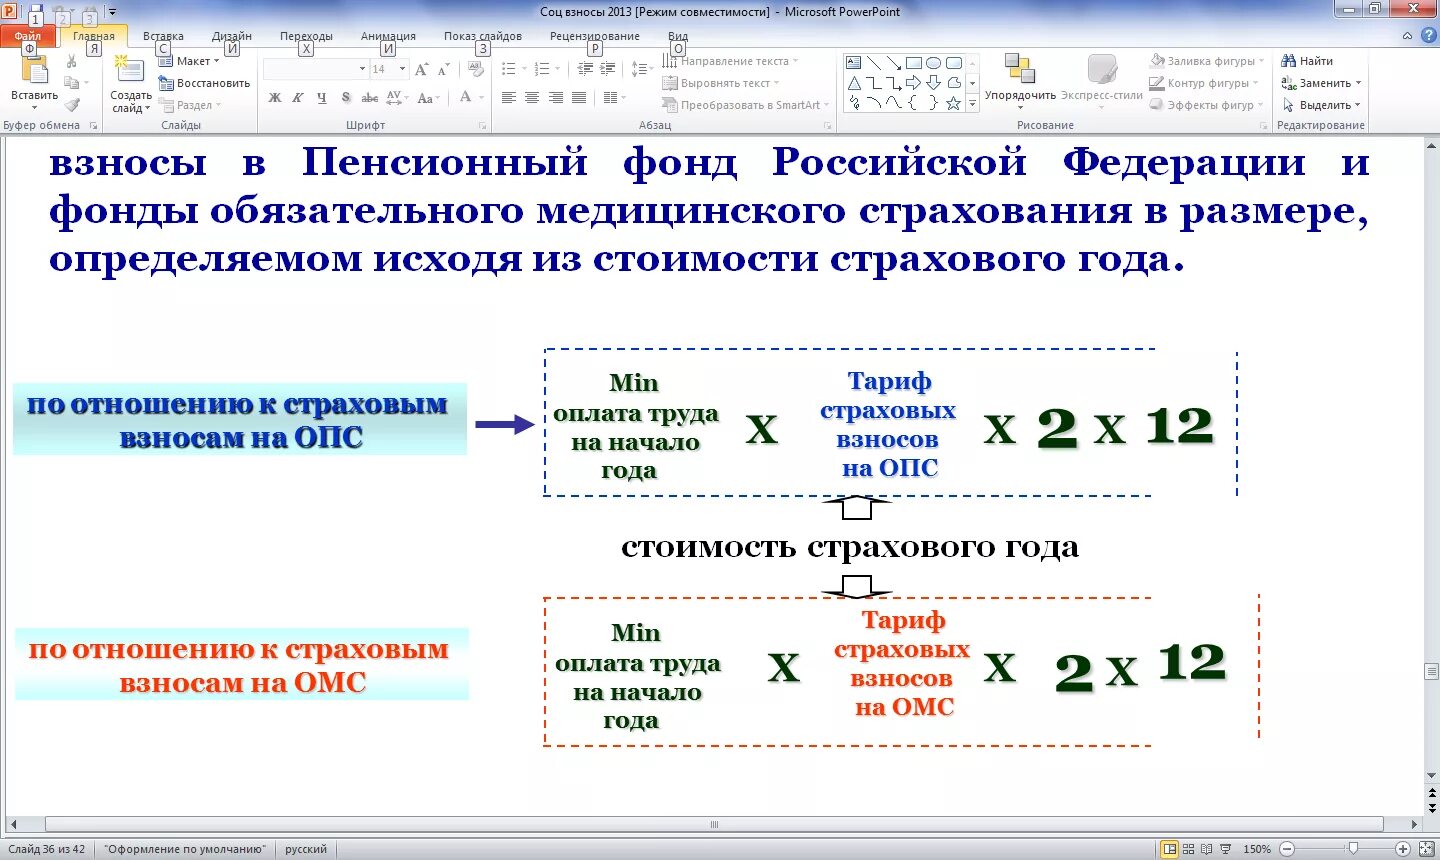Click the Cut scissors icon

point(71,61)
